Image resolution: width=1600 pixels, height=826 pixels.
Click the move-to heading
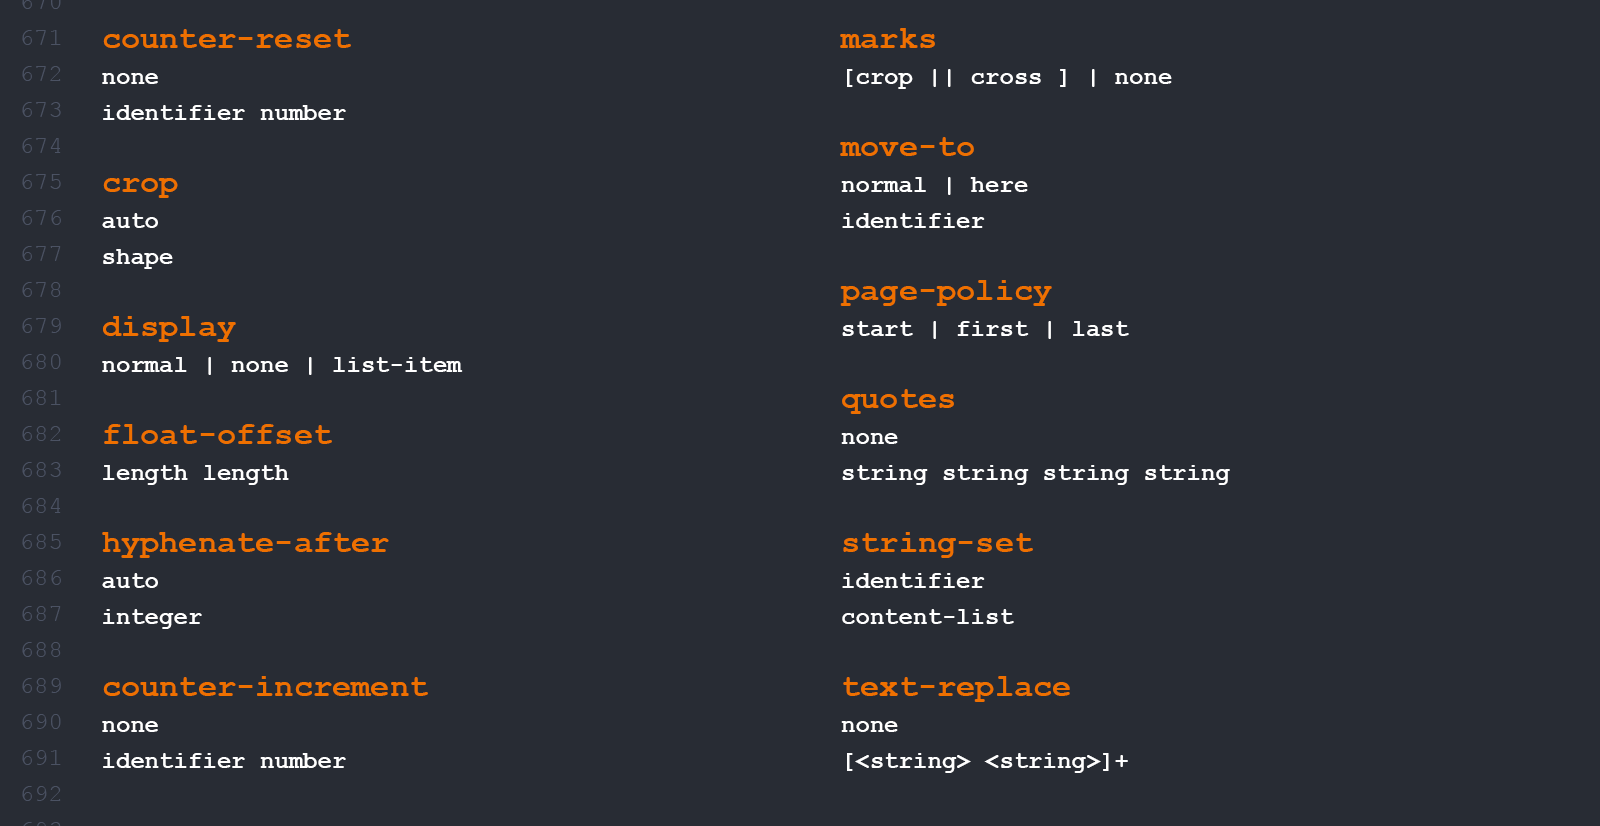point(907,148)
